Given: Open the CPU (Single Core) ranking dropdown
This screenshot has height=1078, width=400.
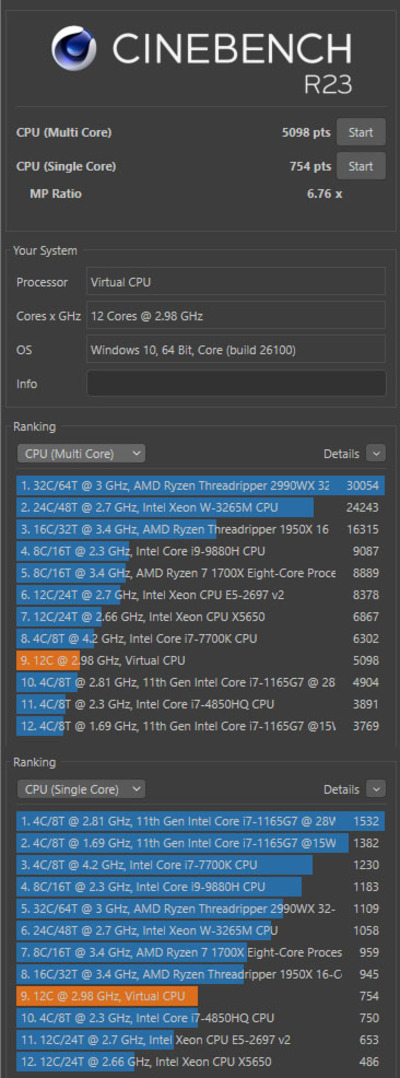Looking at the screenshot, I should (81, 789).
